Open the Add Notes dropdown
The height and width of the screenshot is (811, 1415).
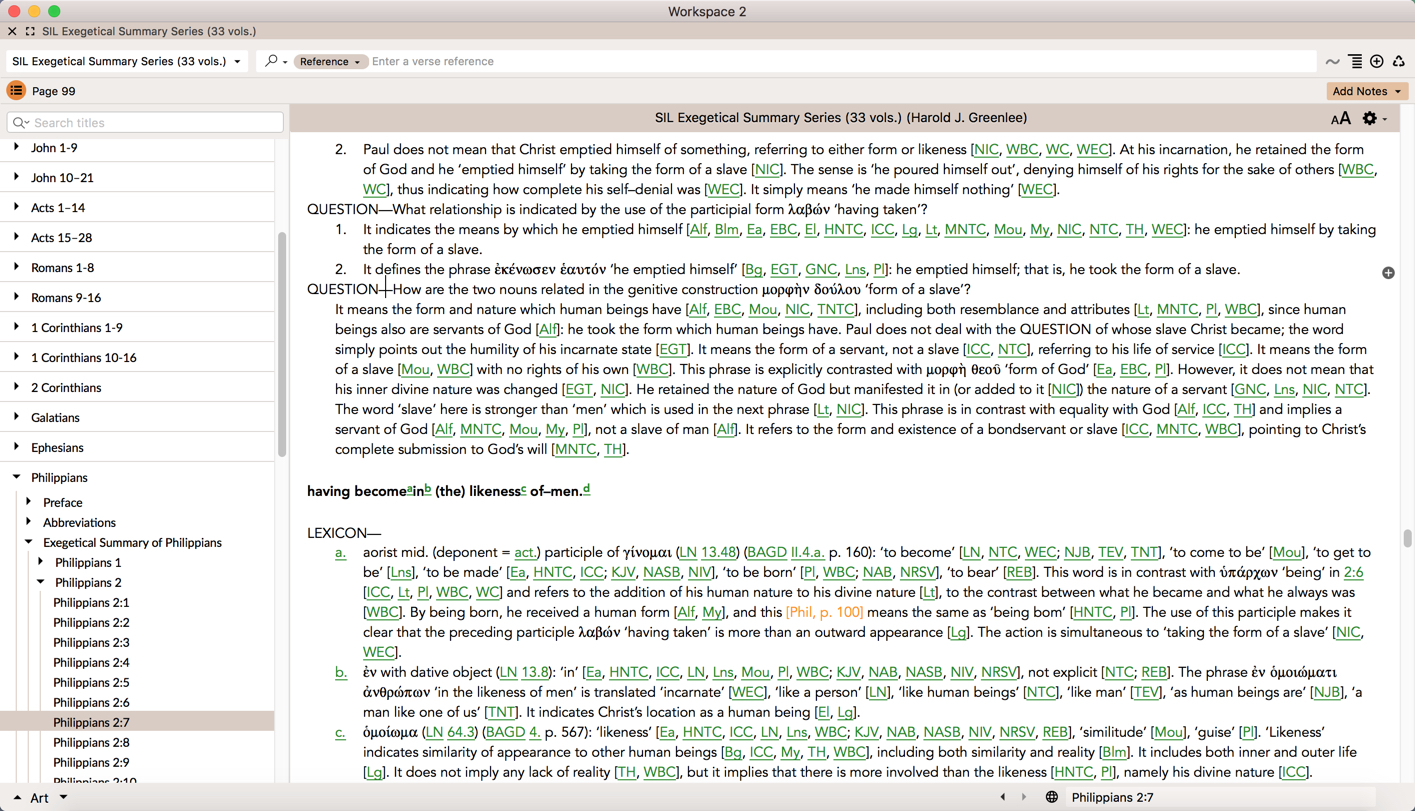click(x=1367, y=91)
